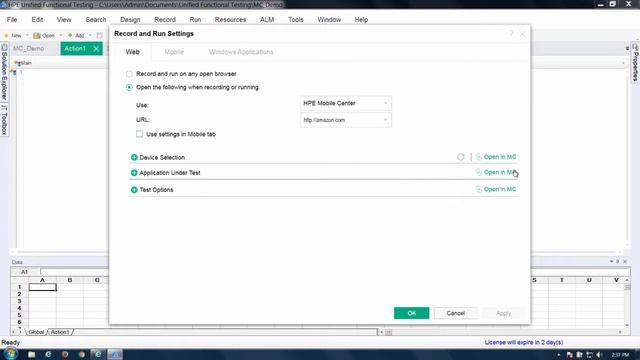The height and width of the screenshot is (360, 640).
Task: Open the Use dropdown showing HPE Mobile Center
Action: pos(345,103)
